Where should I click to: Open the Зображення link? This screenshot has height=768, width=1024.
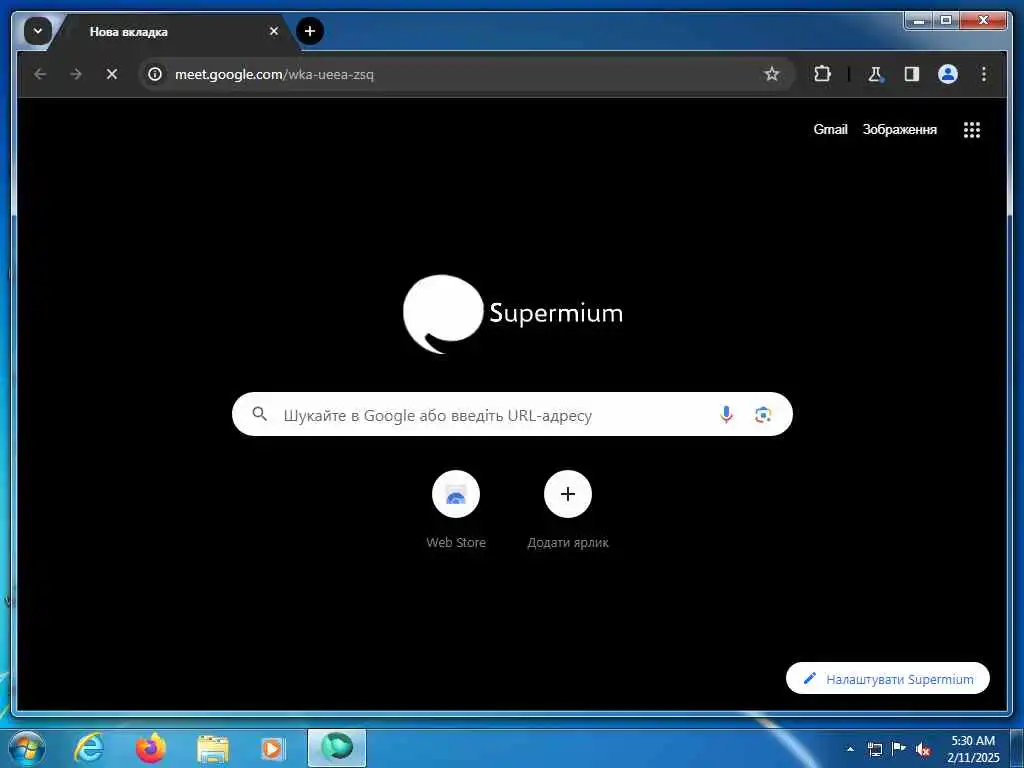(899, 129)
